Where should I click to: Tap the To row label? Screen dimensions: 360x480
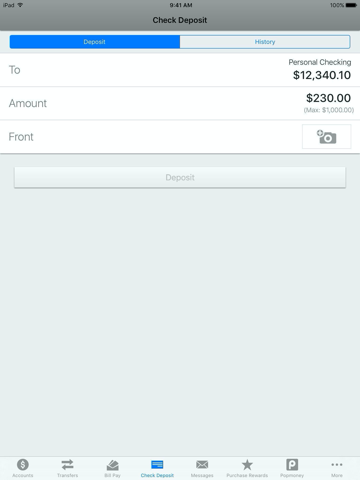(14, 70)
